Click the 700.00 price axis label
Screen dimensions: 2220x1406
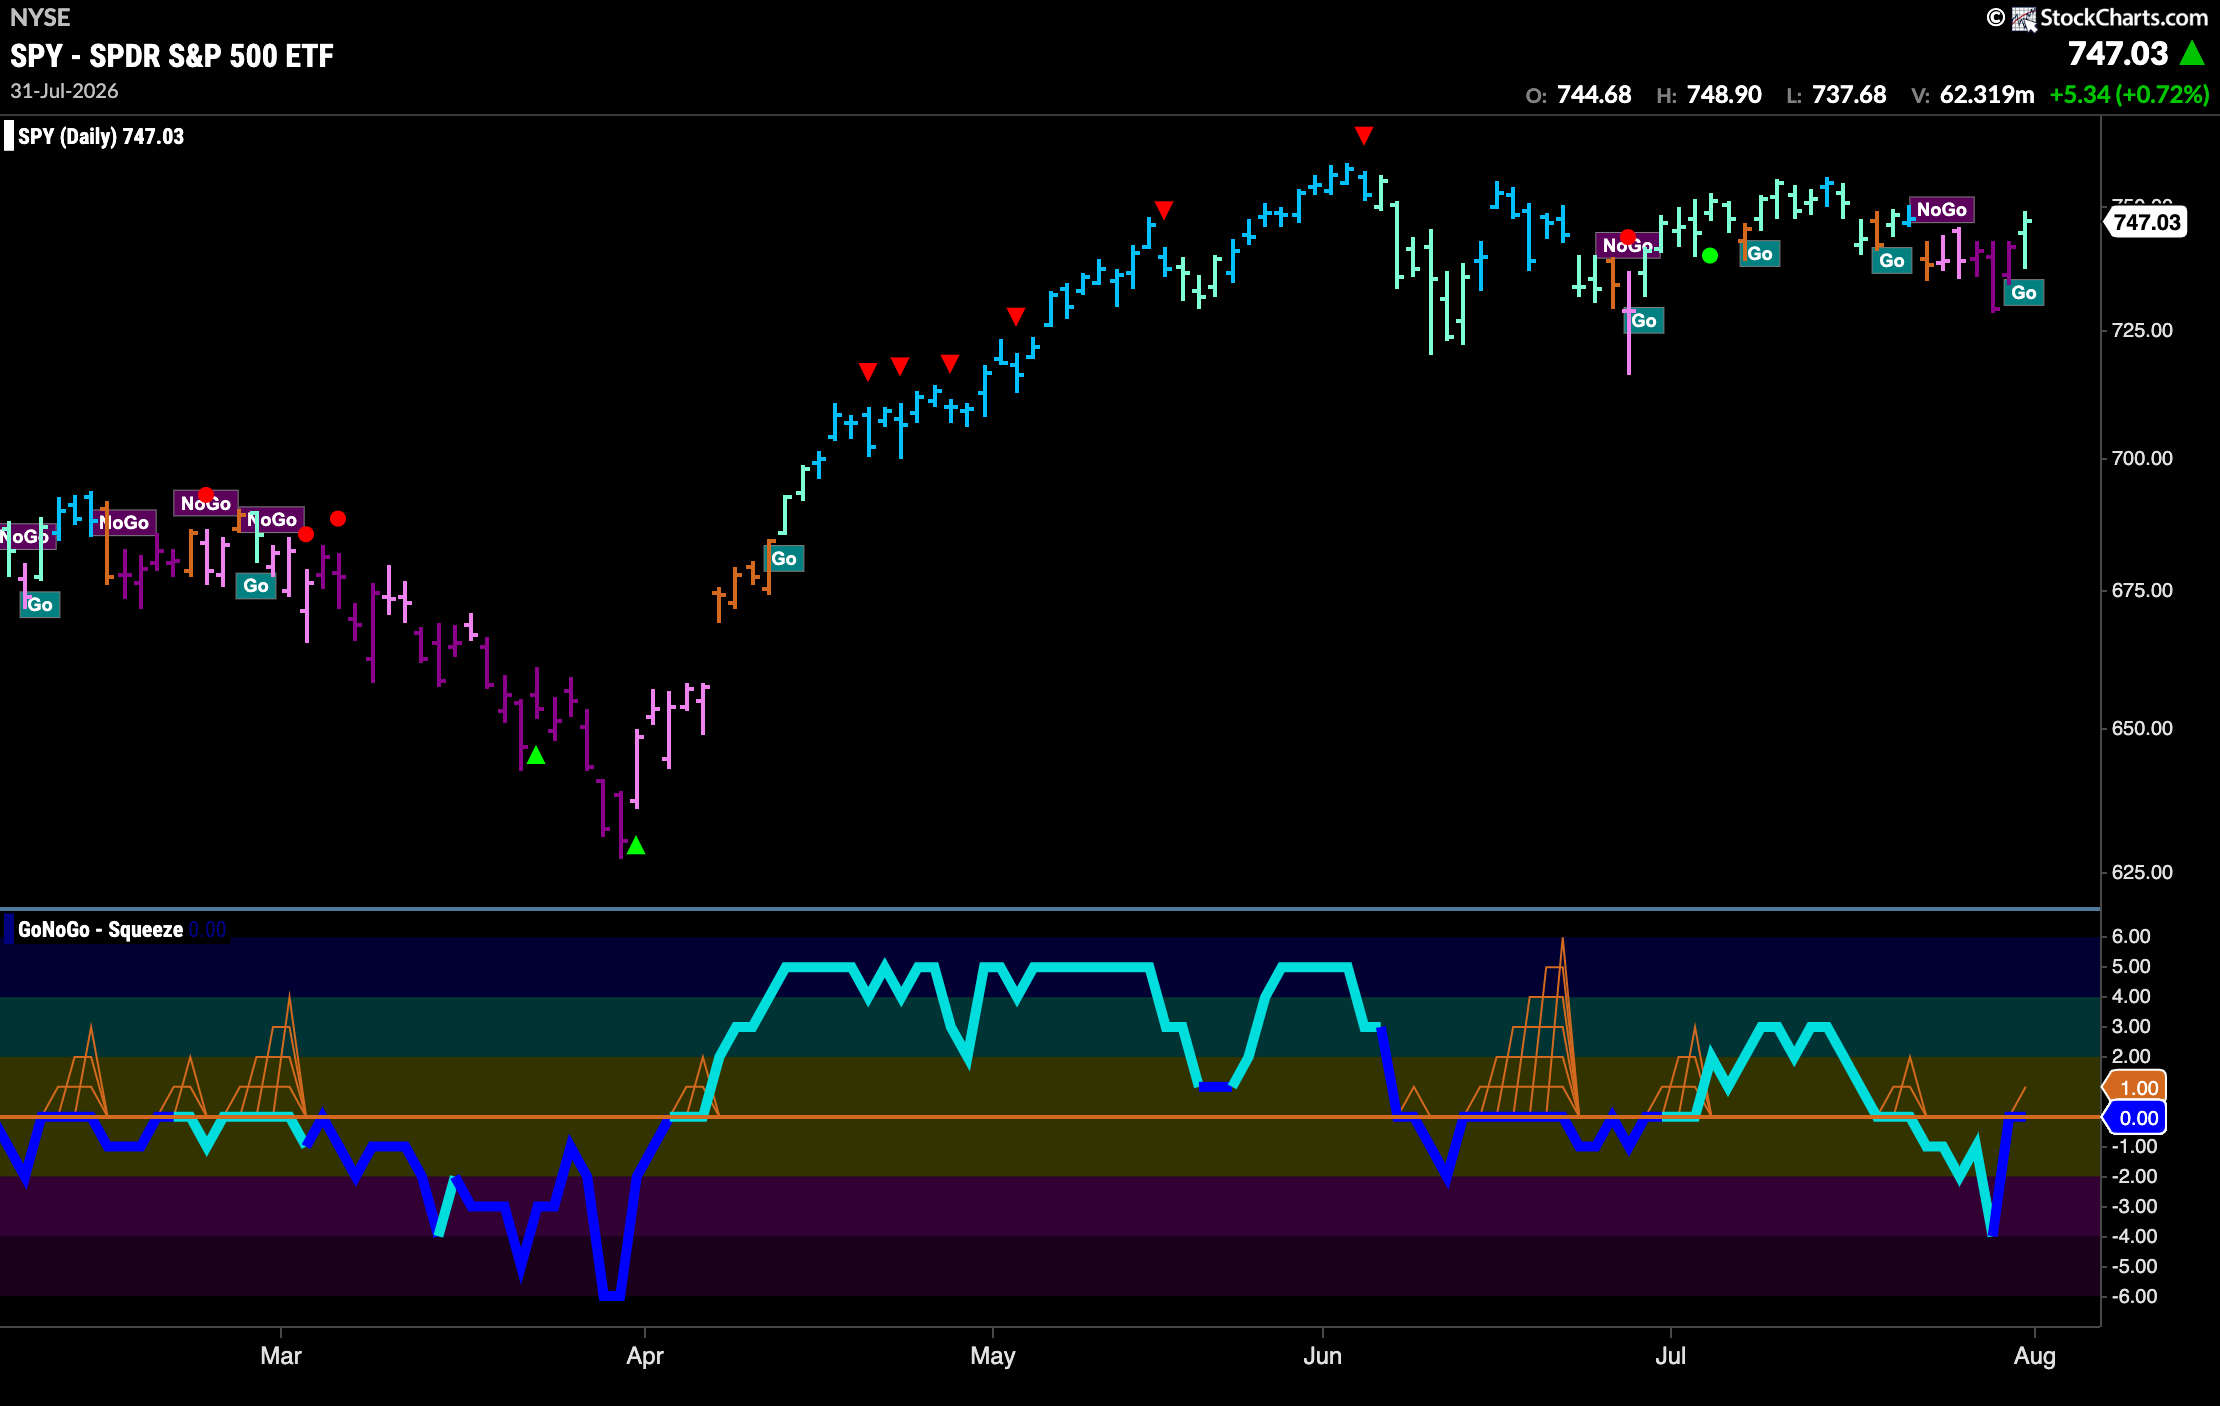tap(2142, 458)
